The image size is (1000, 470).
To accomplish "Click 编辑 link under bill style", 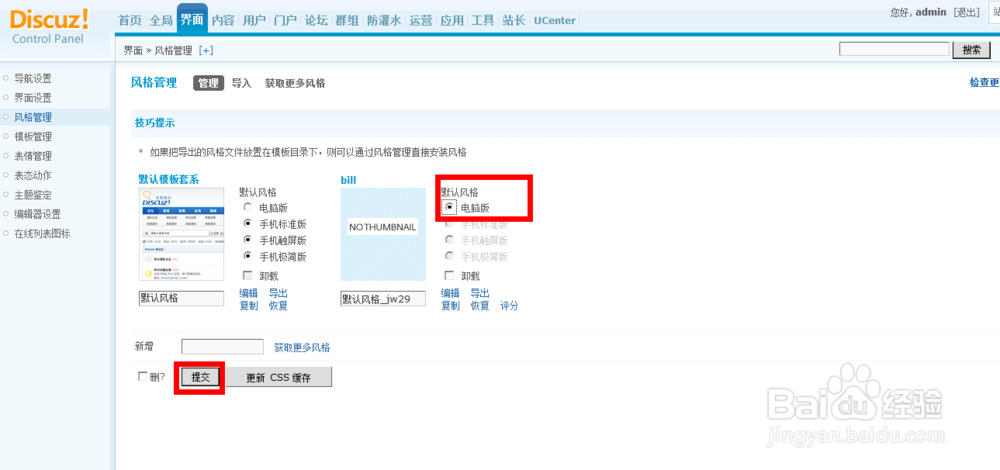I will pos(450,293).
